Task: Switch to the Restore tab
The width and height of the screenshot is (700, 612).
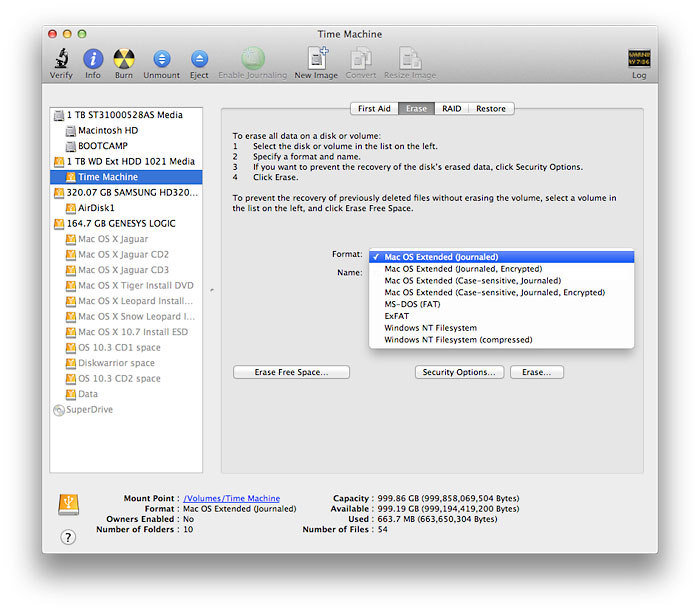Action: click(x=491, y=108)
